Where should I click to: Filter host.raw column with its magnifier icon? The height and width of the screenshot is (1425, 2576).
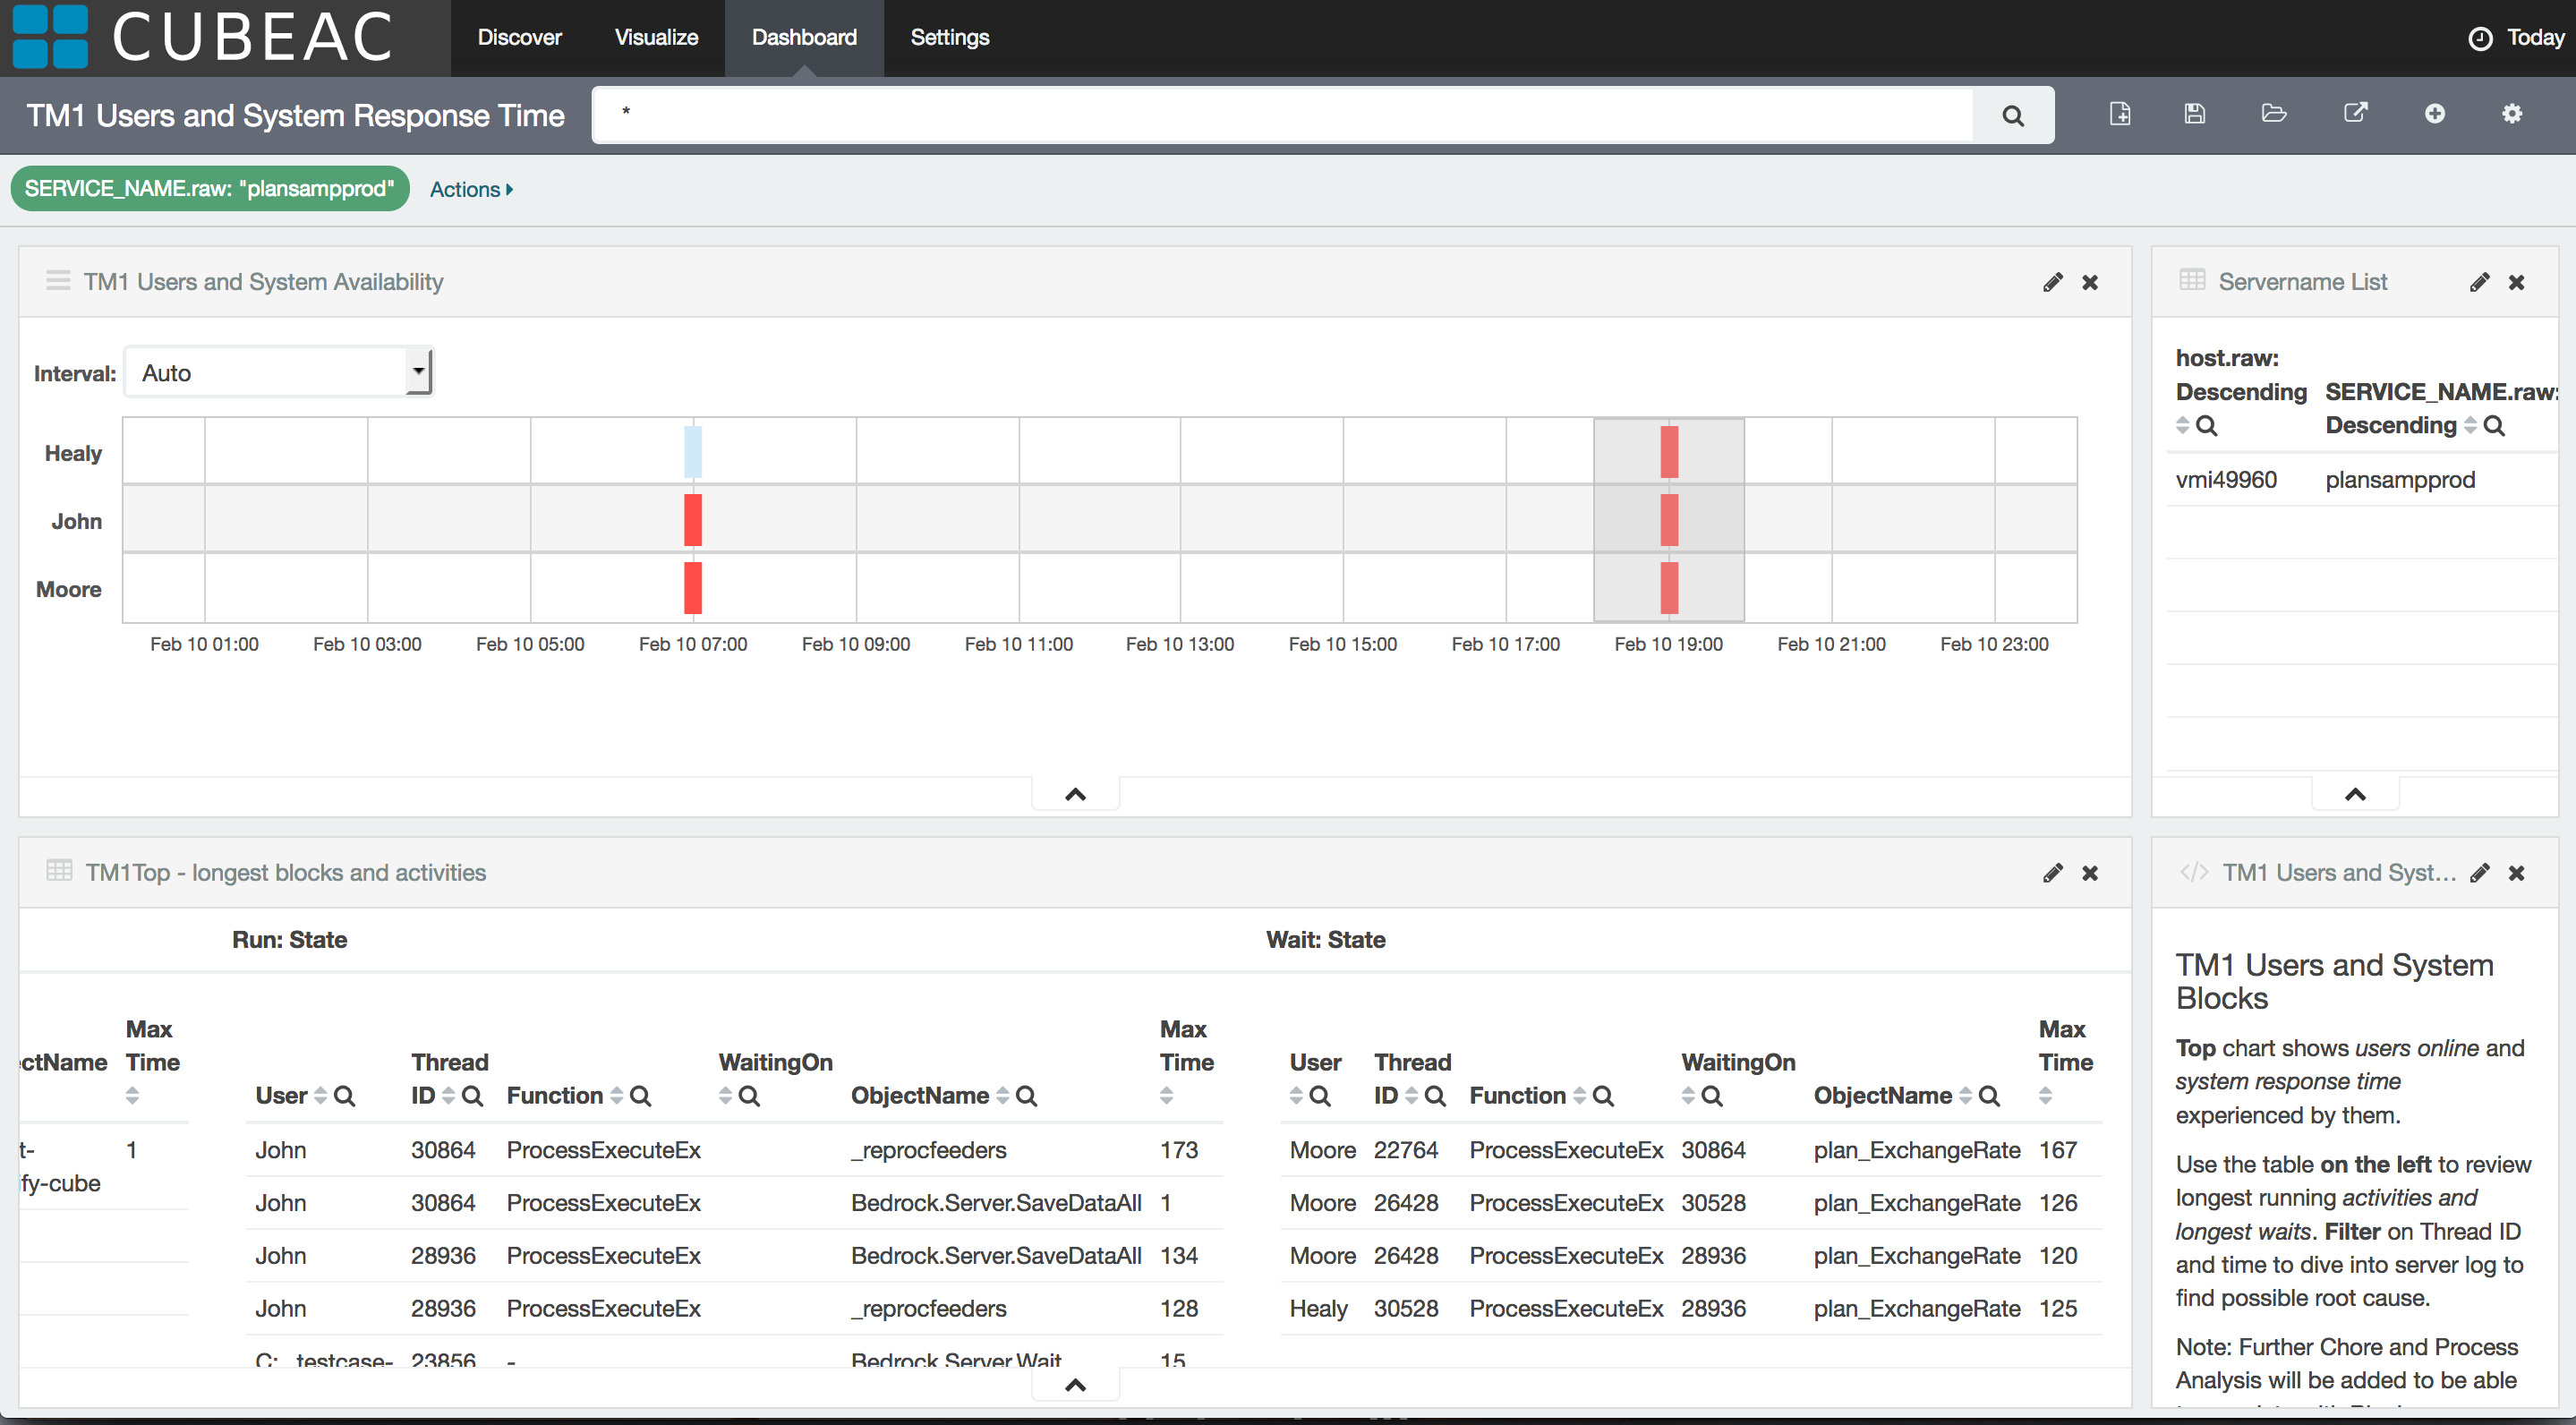[2206, 426]
